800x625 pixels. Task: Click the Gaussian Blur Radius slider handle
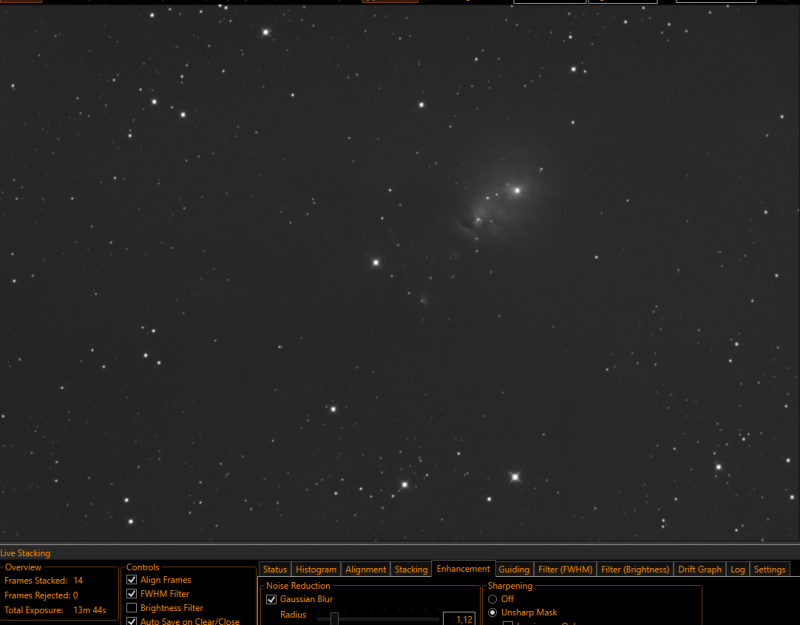tap(334, 619)
